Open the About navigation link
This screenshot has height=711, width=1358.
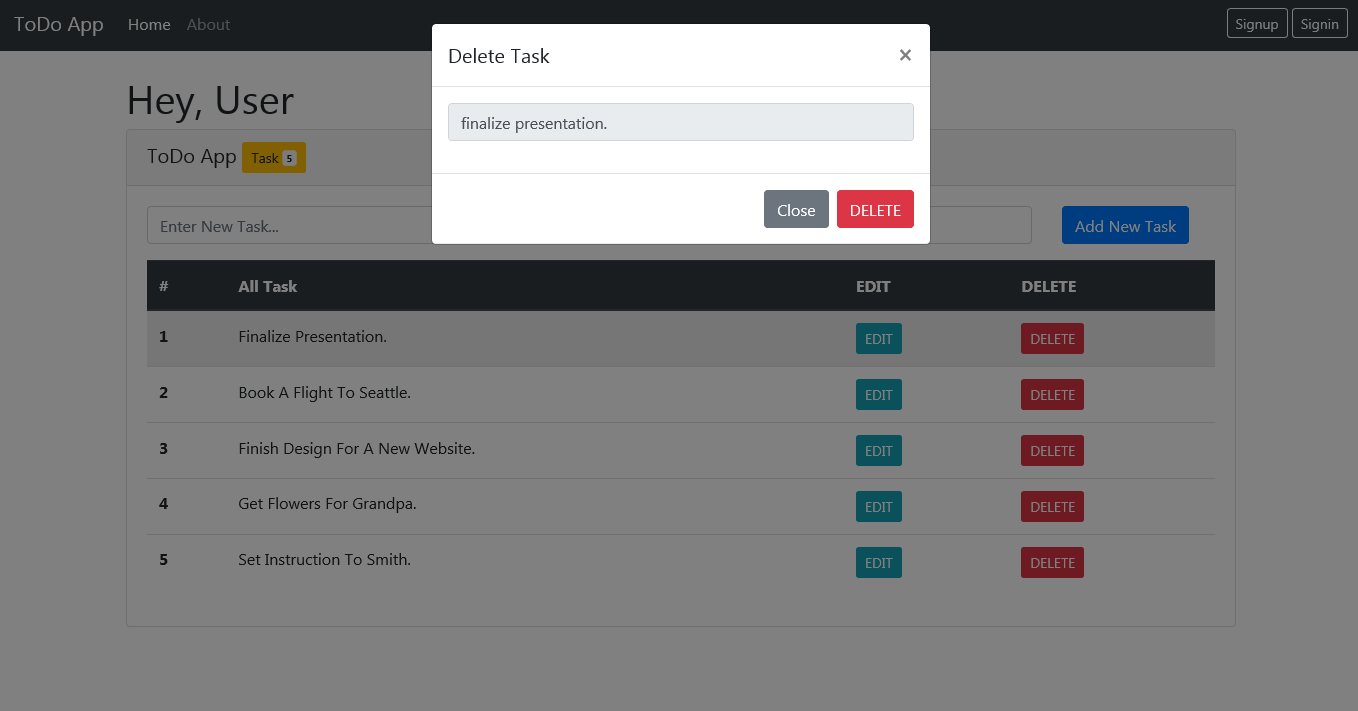pos(208,24)
